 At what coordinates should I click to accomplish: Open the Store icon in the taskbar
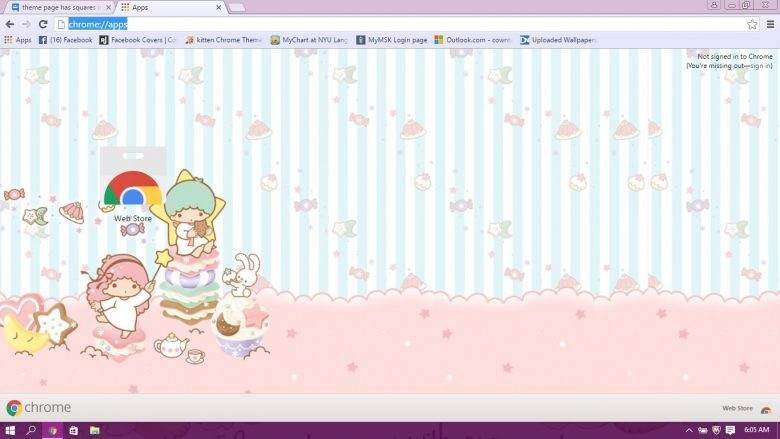[73, 430]
